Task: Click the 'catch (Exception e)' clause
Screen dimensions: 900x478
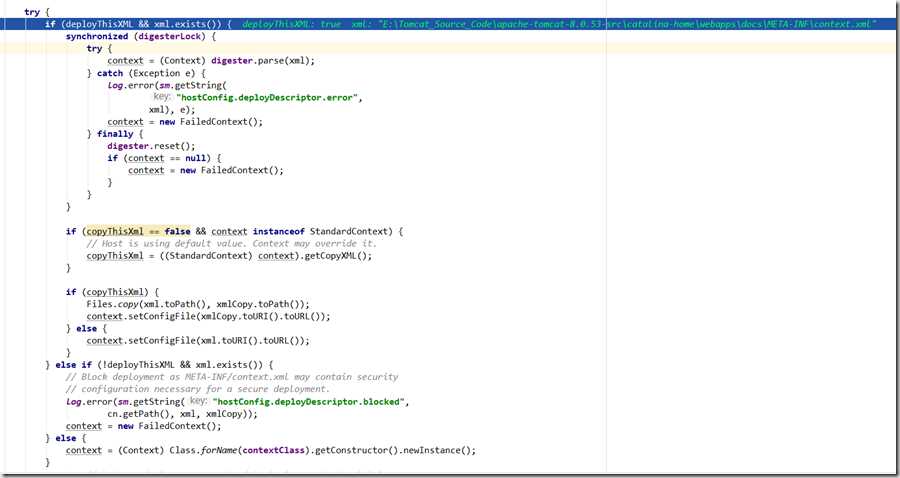Action: pyautogui.click(x=152, y=73)
